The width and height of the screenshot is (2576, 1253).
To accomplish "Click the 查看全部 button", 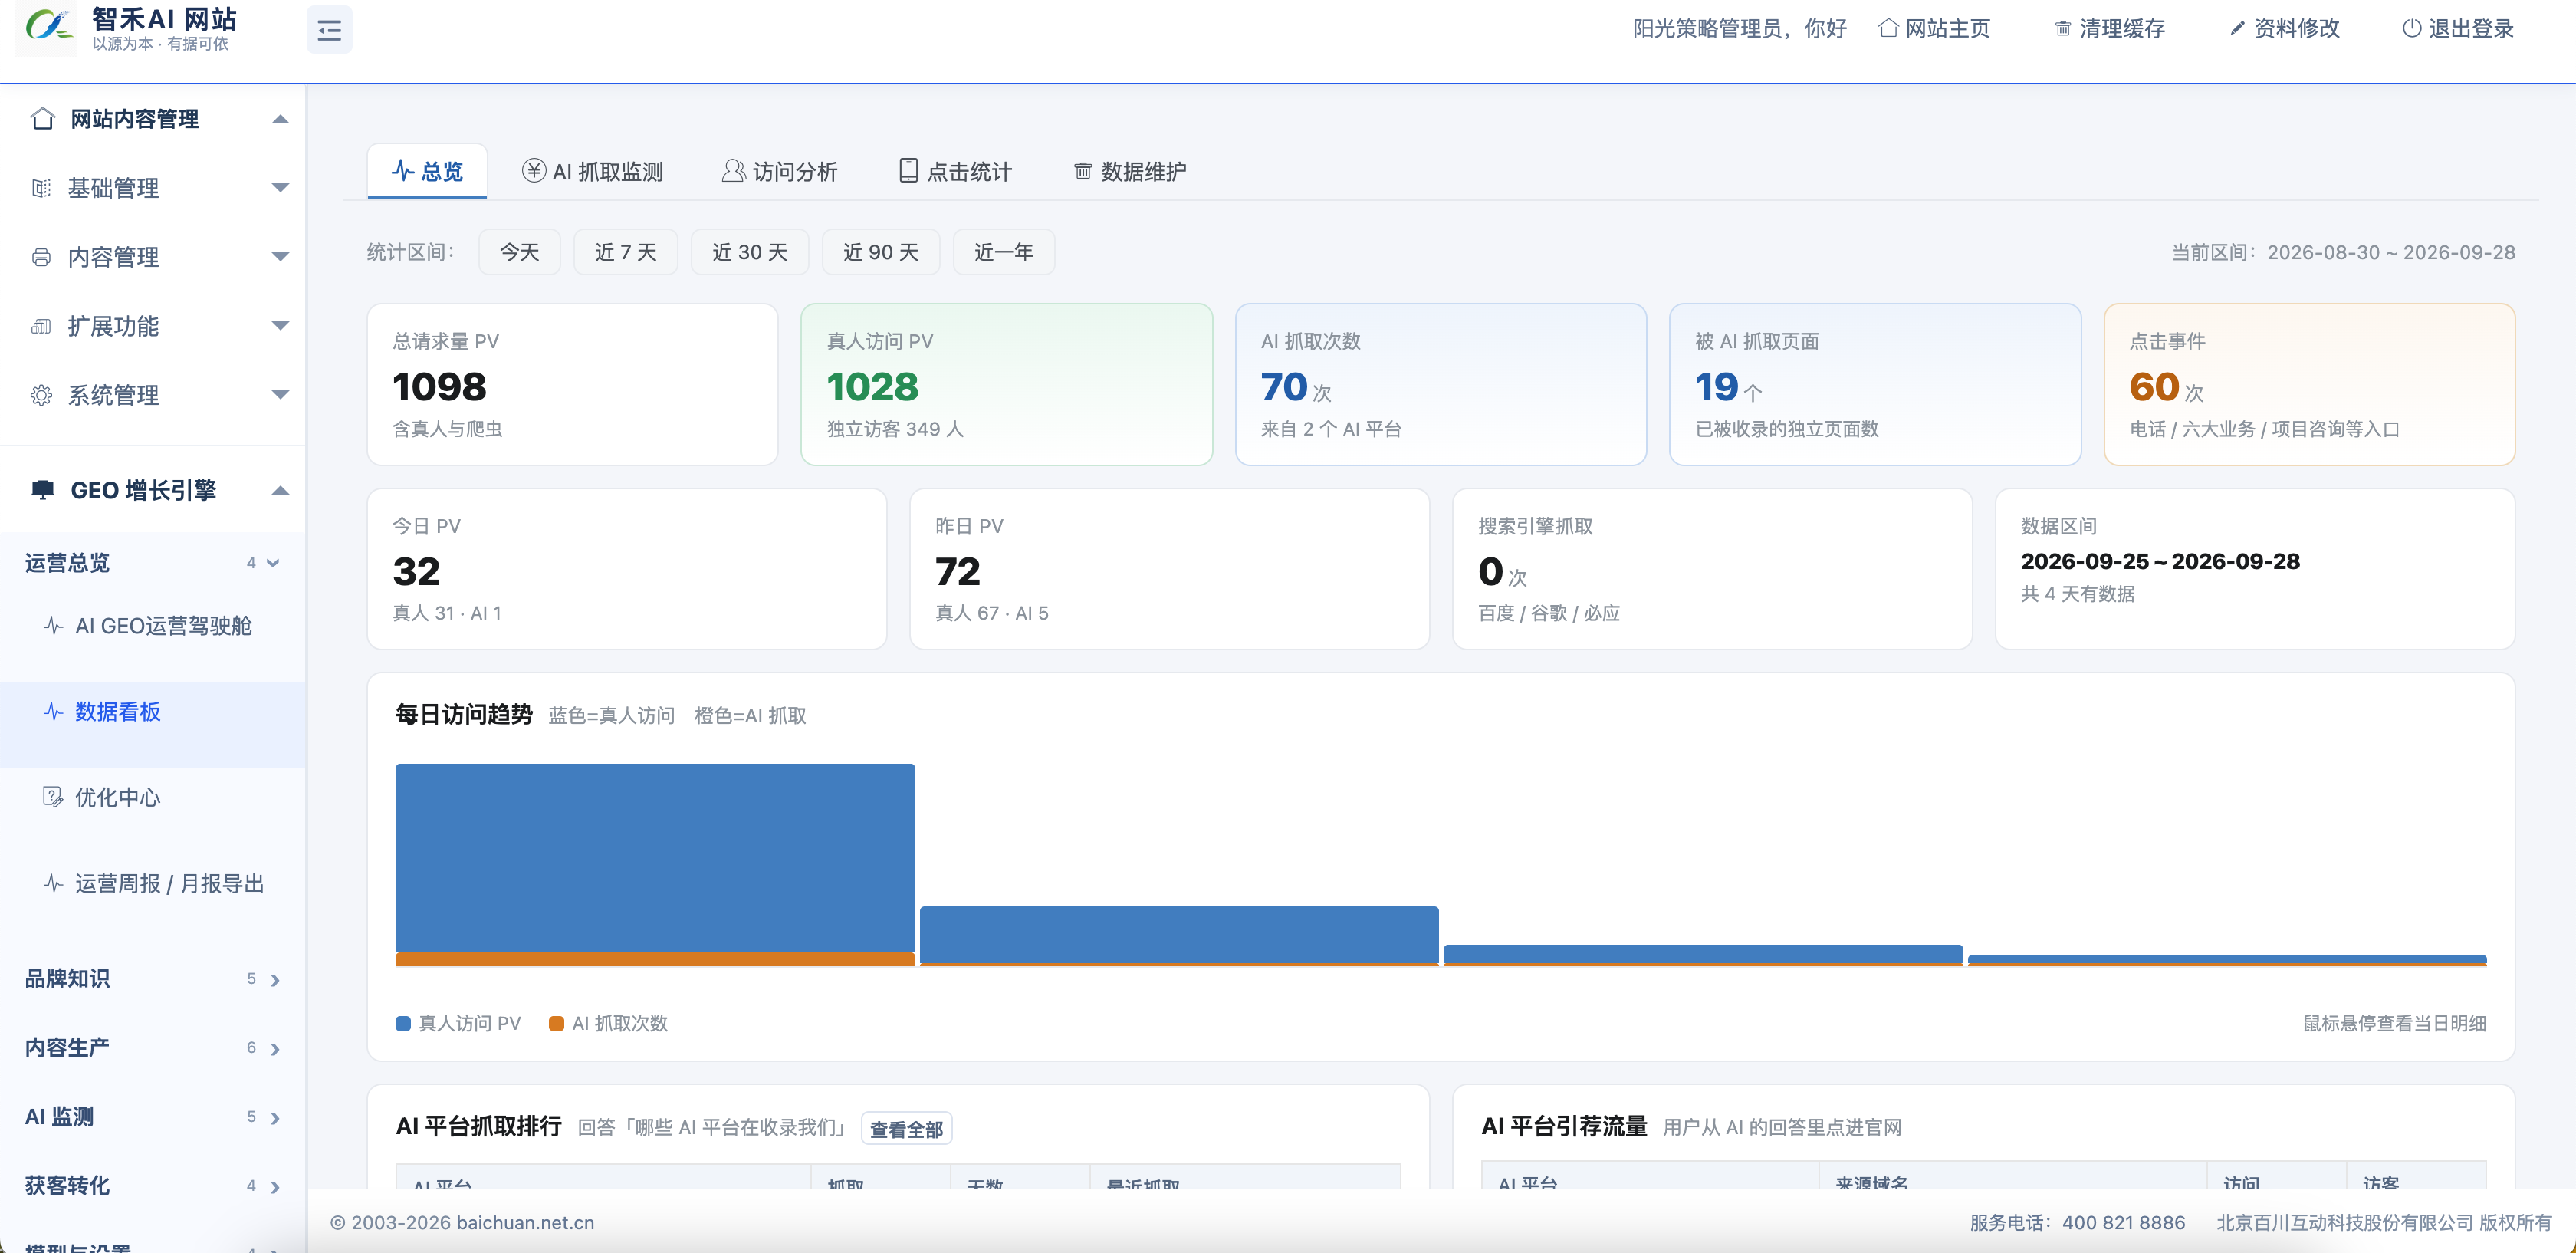I will tap(906, 1129).
